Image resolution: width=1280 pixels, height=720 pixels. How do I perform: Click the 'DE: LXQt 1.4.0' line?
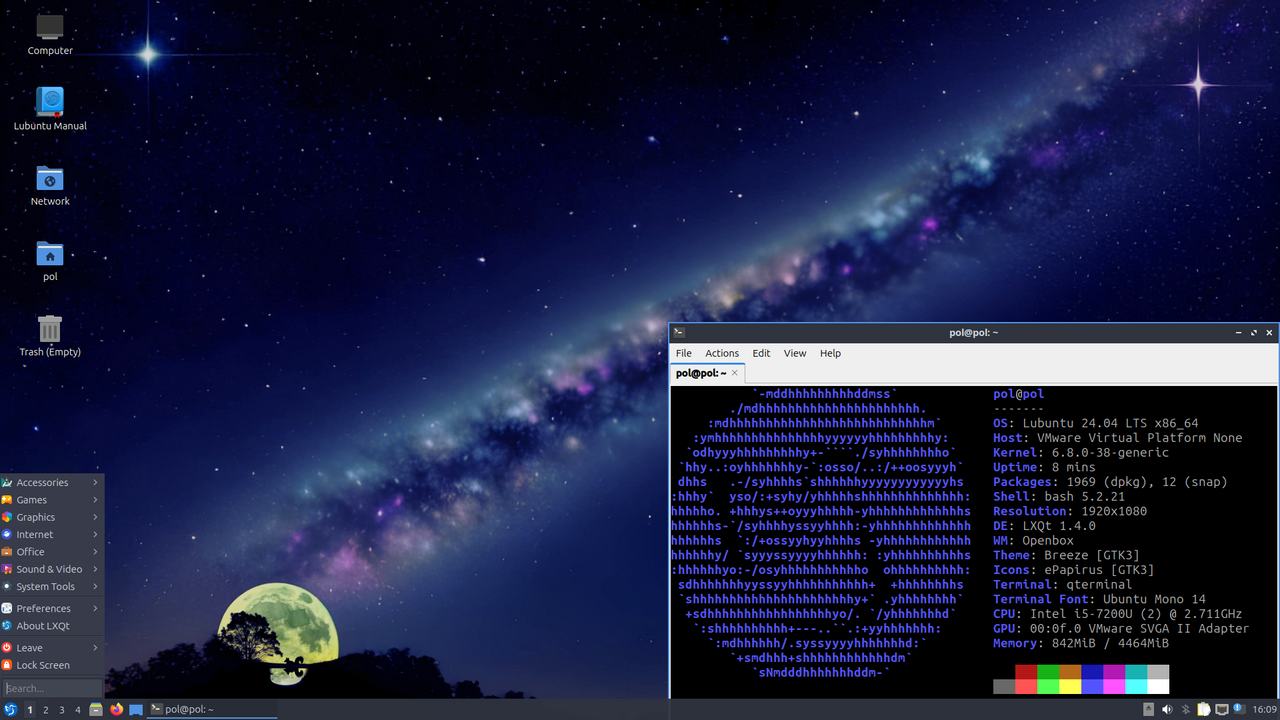1044,526
